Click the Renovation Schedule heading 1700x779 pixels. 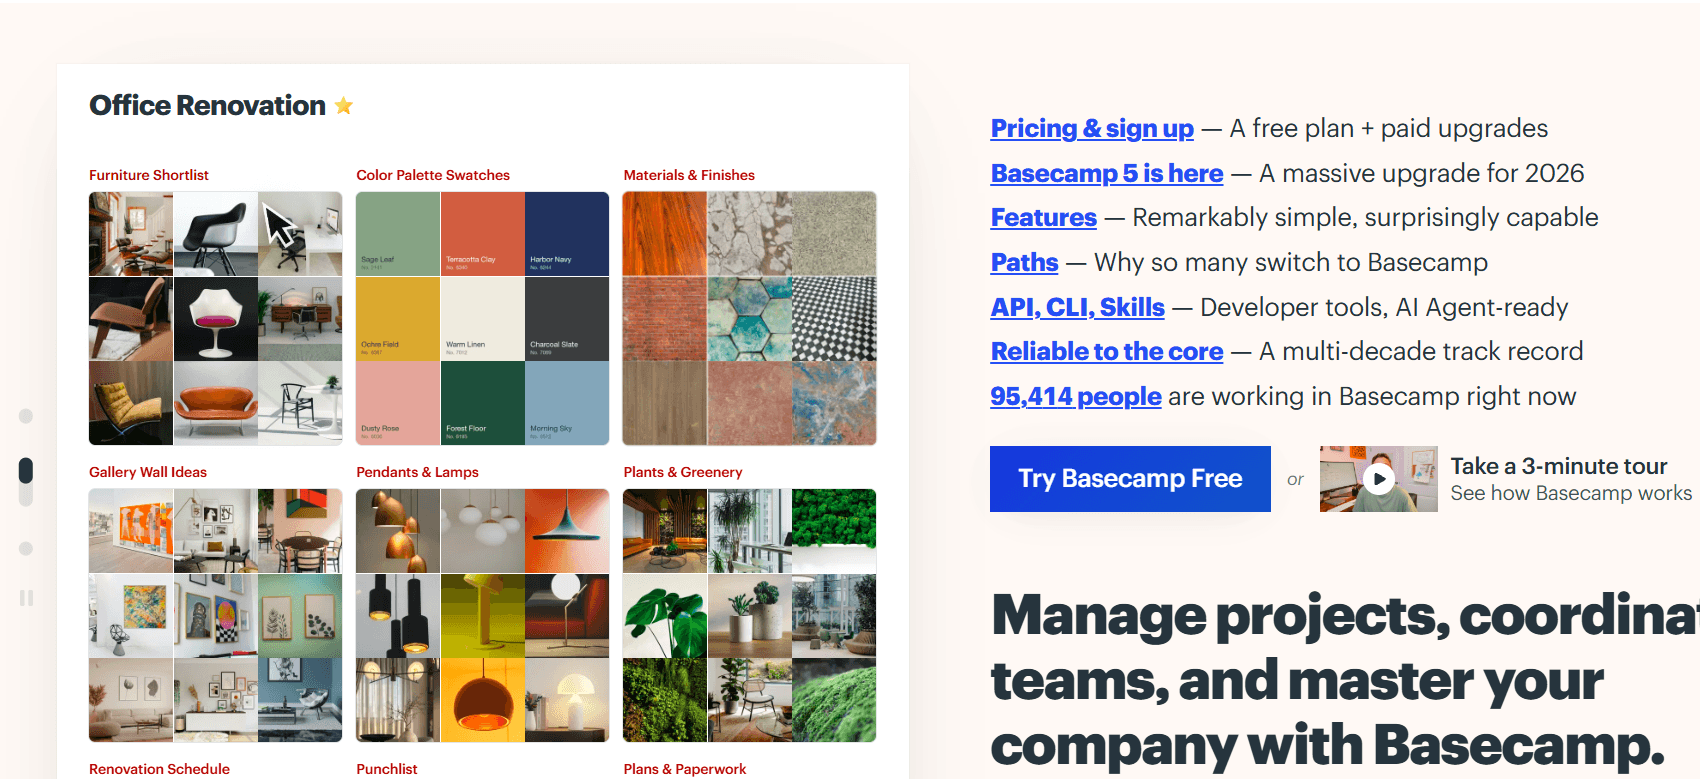pyautogui.click(x=159, y=769)
